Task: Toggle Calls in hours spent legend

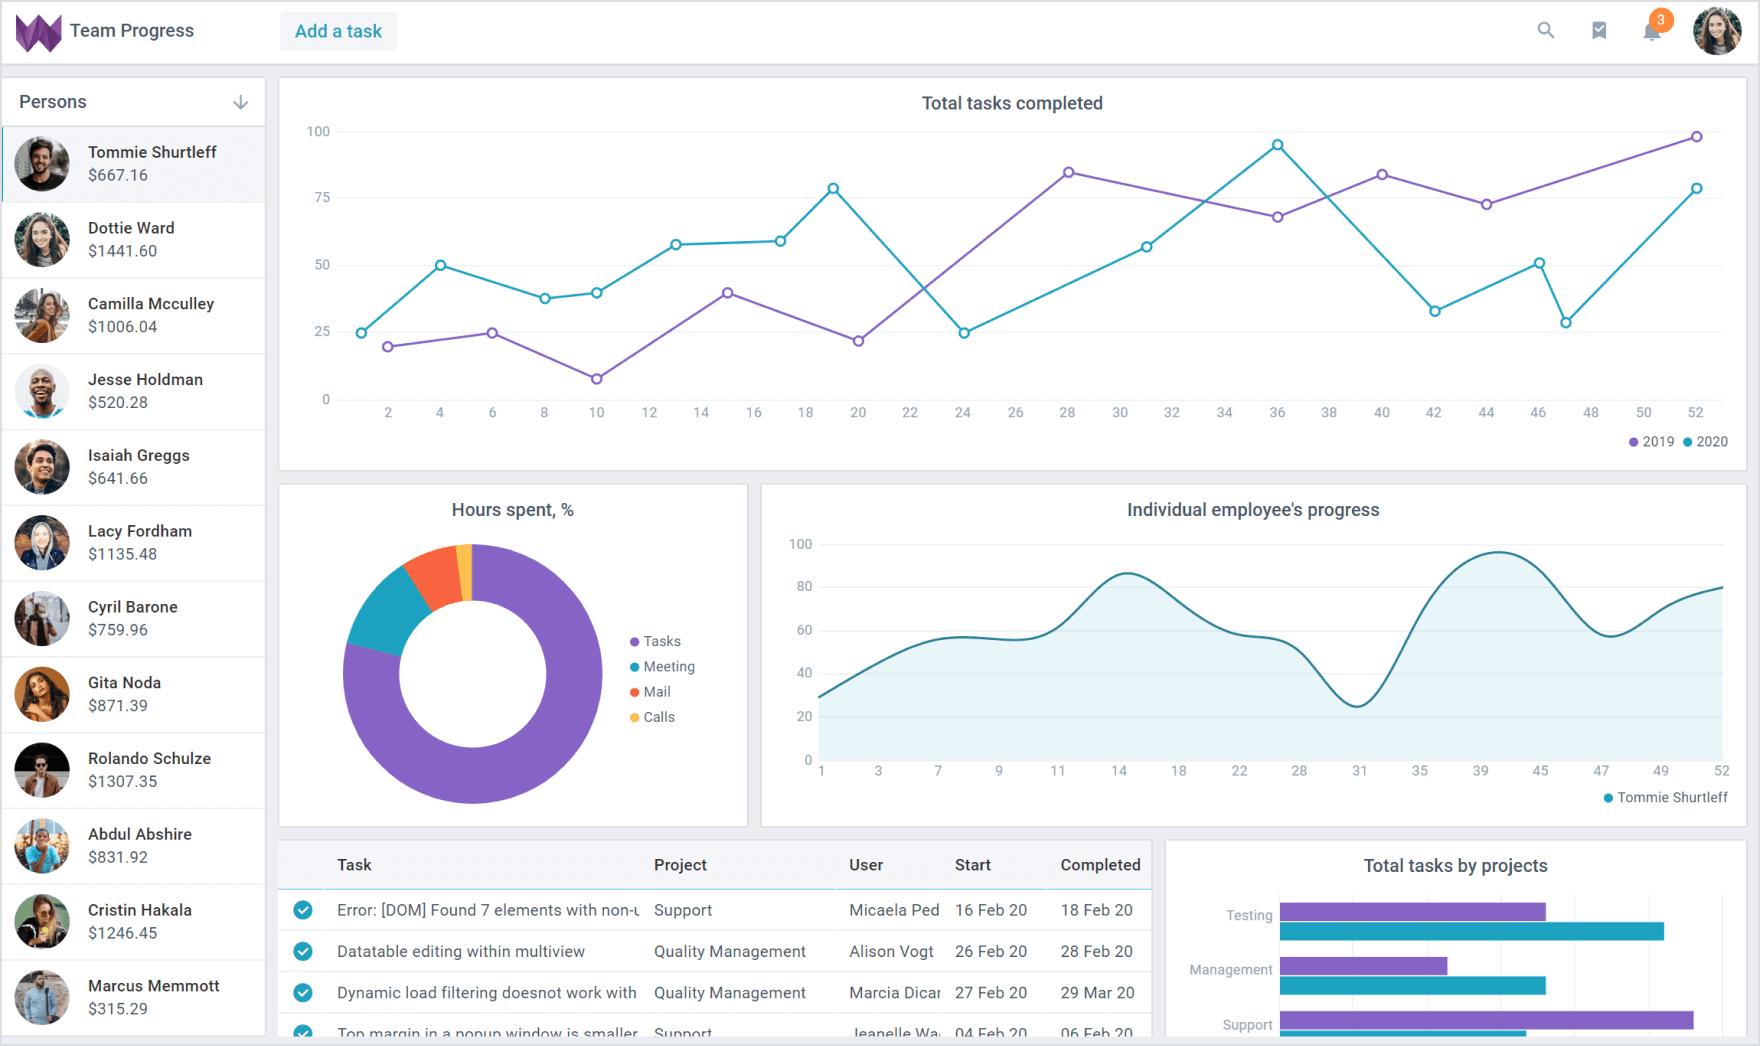Action: (652, 717)
